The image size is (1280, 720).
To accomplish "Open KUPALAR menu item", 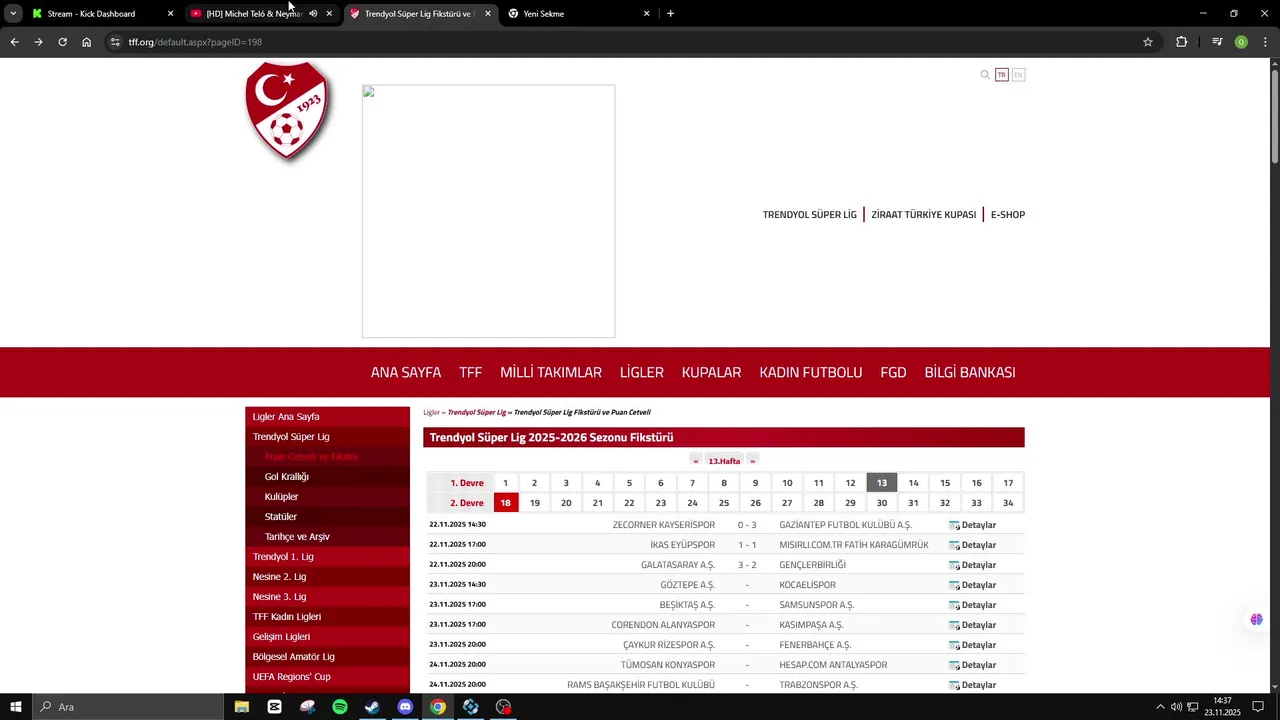I will coord(711,372).
